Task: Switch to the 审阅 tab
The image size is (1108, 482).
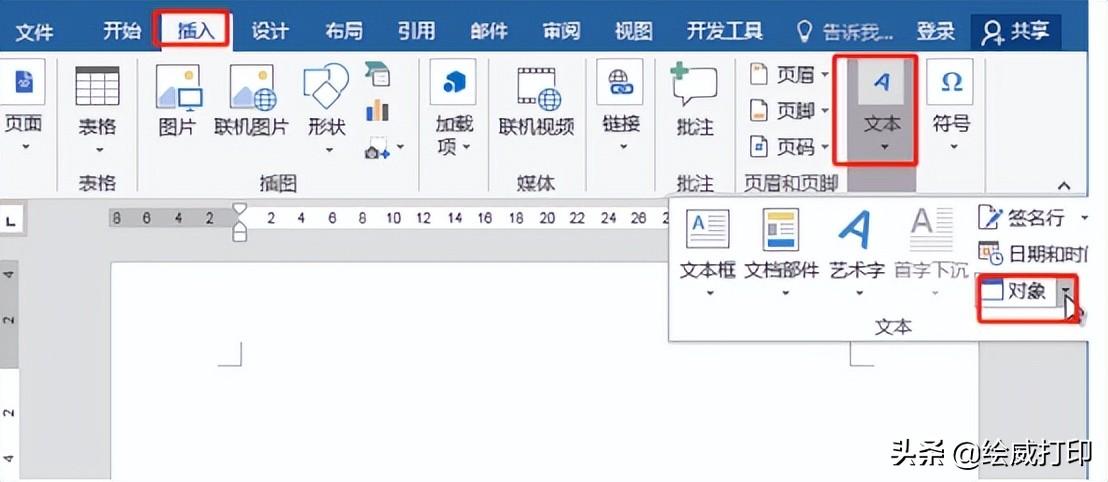Action: [562, 32]
